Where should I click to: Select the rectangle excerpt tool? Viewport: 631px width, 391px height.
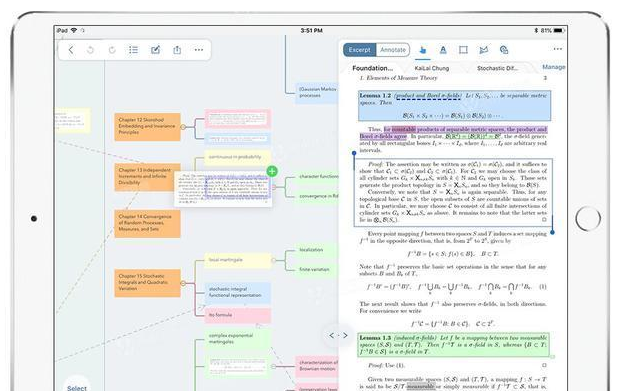coord(463,50)
